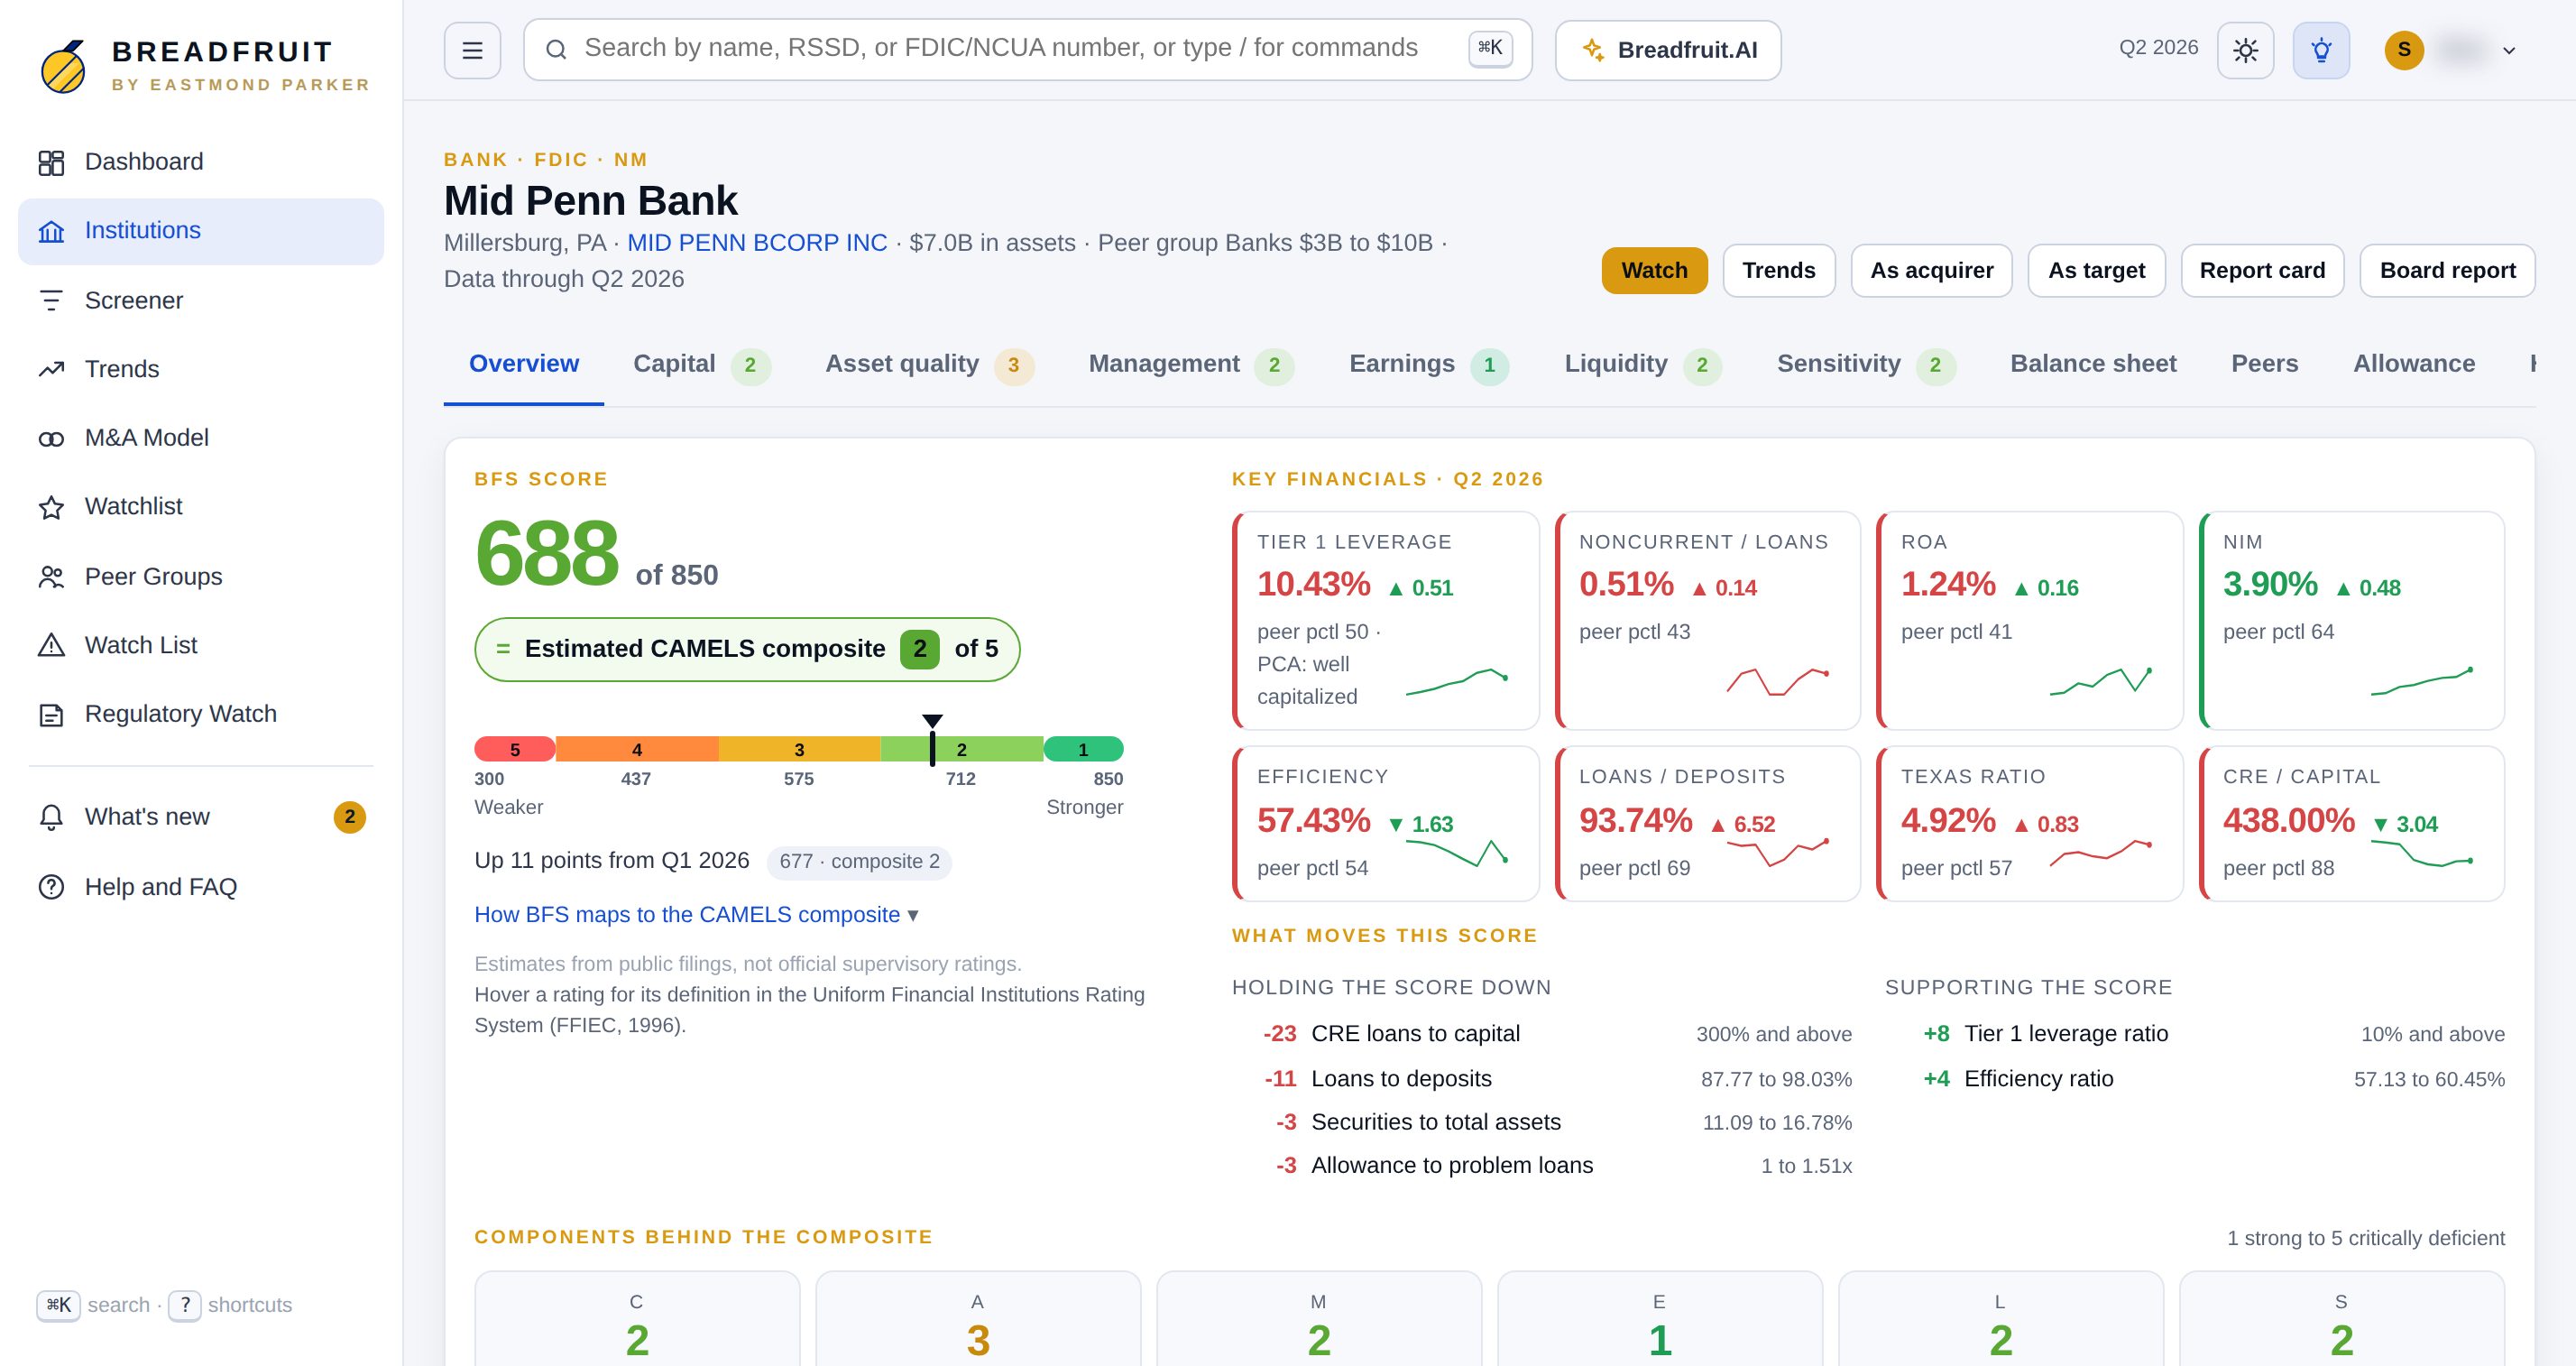Toggle the Watch button for Mid Penn Bank
Viewport: 2576px width, 1366px height.
coord(1654,270)
